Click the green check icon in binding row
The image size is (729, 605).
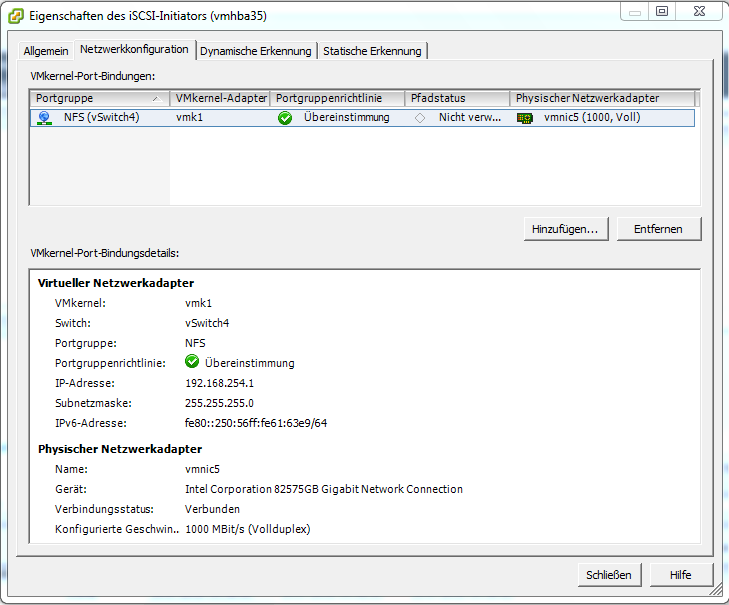tap(285, 118)
